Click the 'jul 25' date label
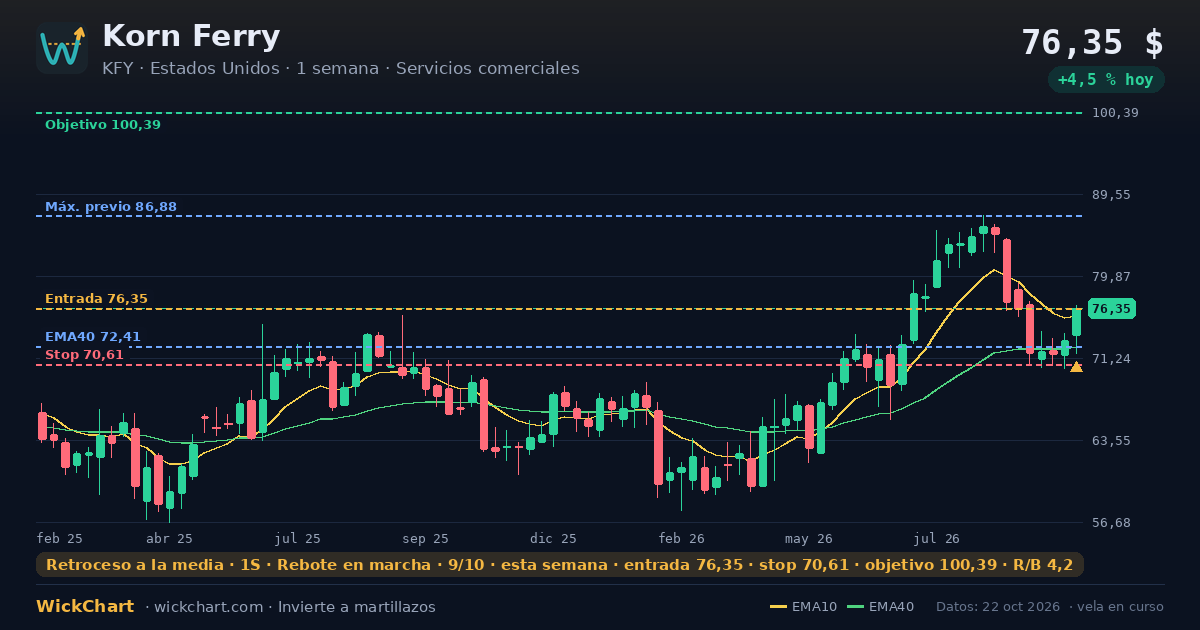This screenshot has height=630, width=1200. [x=298, y=538]
